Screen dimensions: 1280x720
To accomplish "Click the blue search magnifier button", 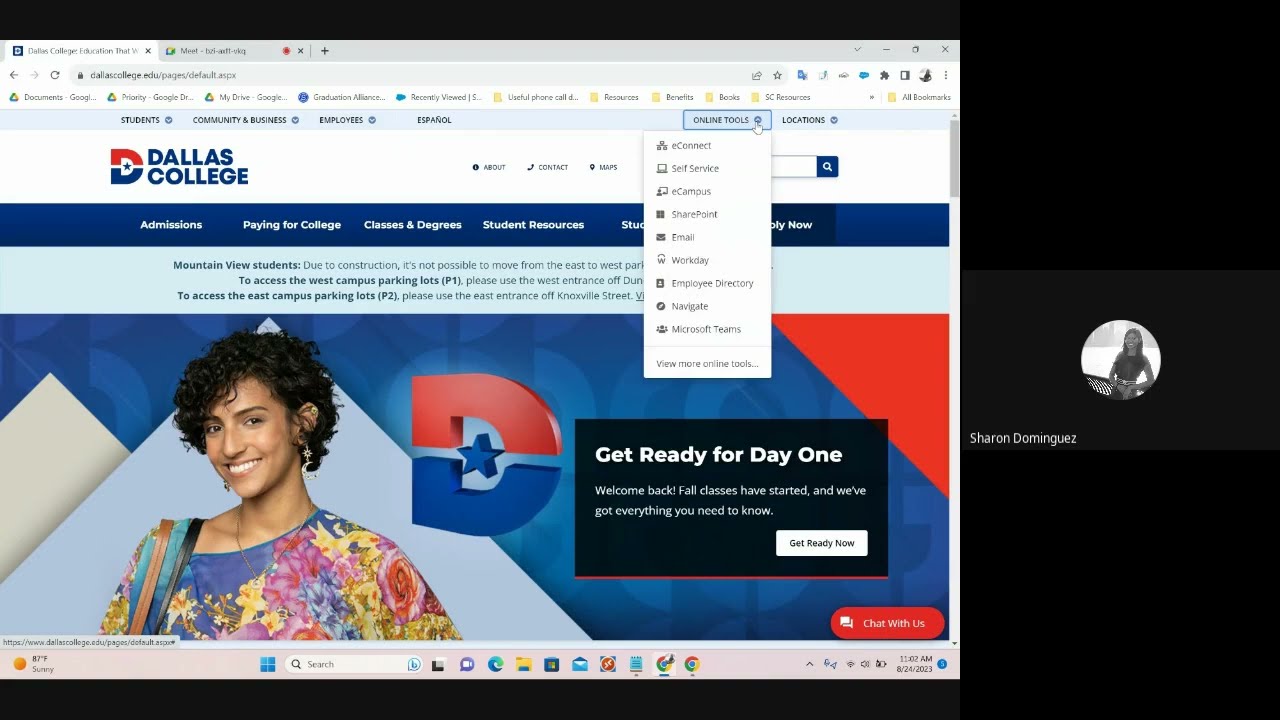I will coord(827,167).
